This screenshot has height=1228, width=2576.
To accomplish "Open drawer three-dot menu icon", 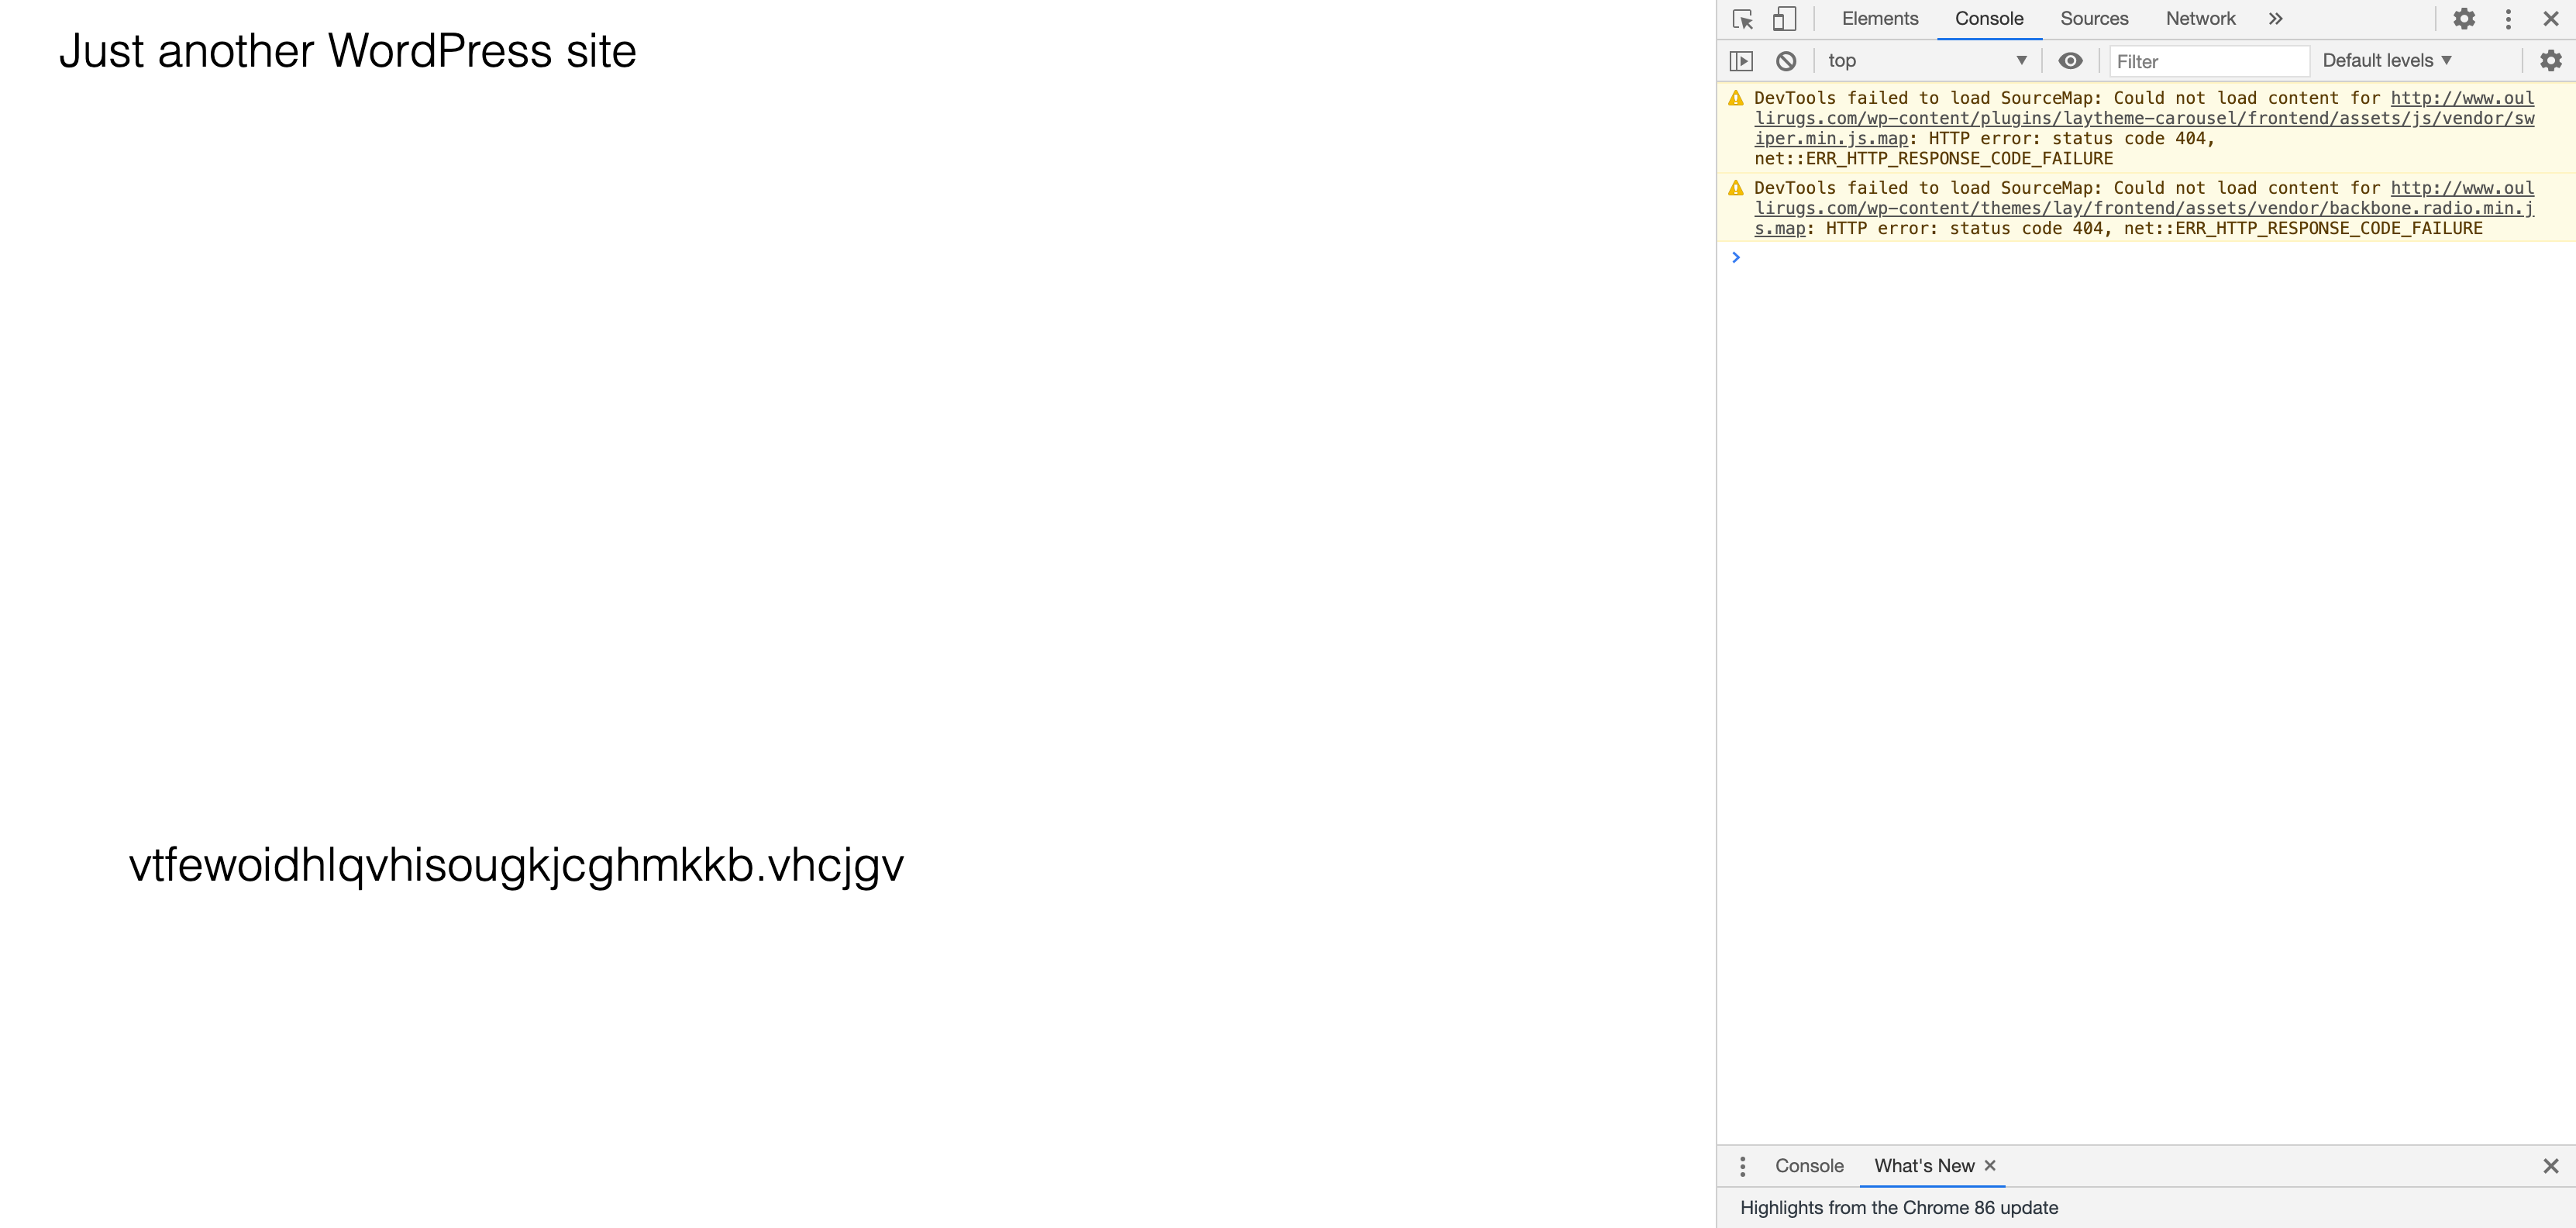I will click(1742, 1166).
